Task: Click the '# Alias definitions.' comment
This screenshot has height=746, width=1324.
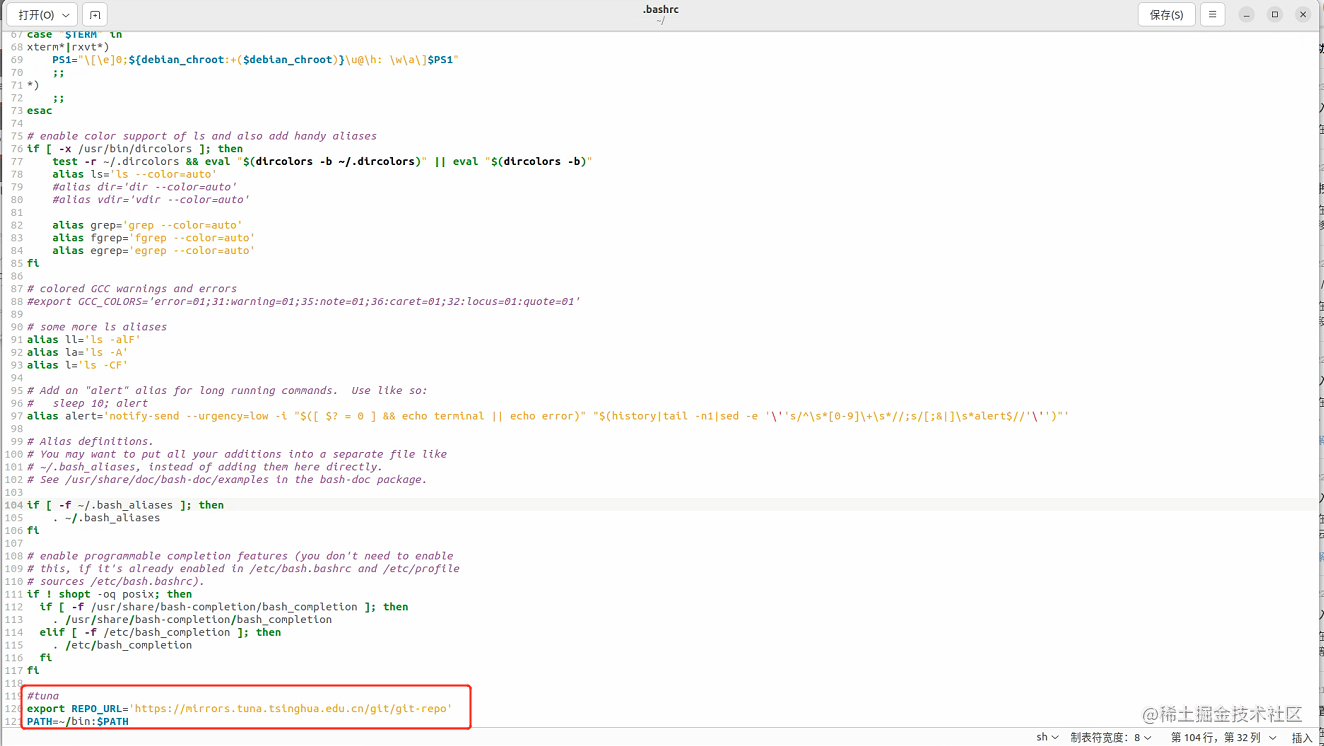Action: (x=90, y=441)
